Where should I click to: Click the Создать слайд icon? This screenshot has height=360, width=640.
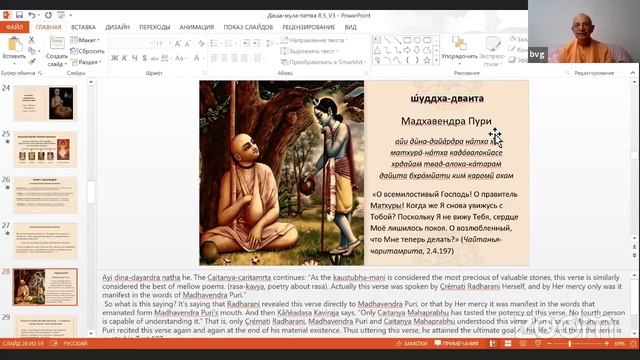coord(57,43)
